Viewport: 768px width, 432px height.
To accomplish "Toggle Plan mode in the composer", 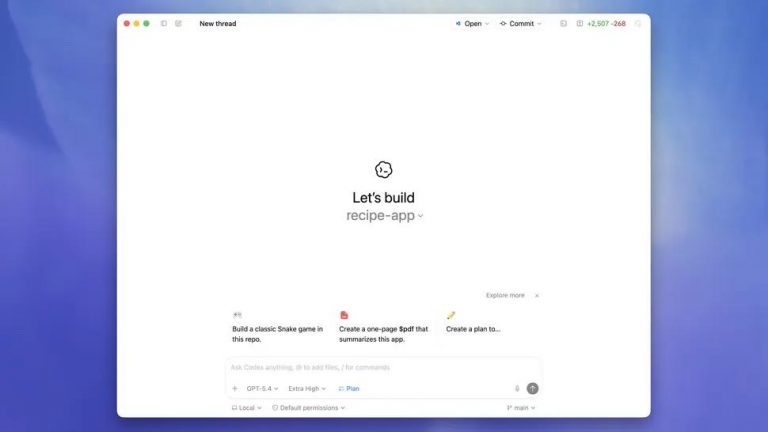I will coord(349,388).
